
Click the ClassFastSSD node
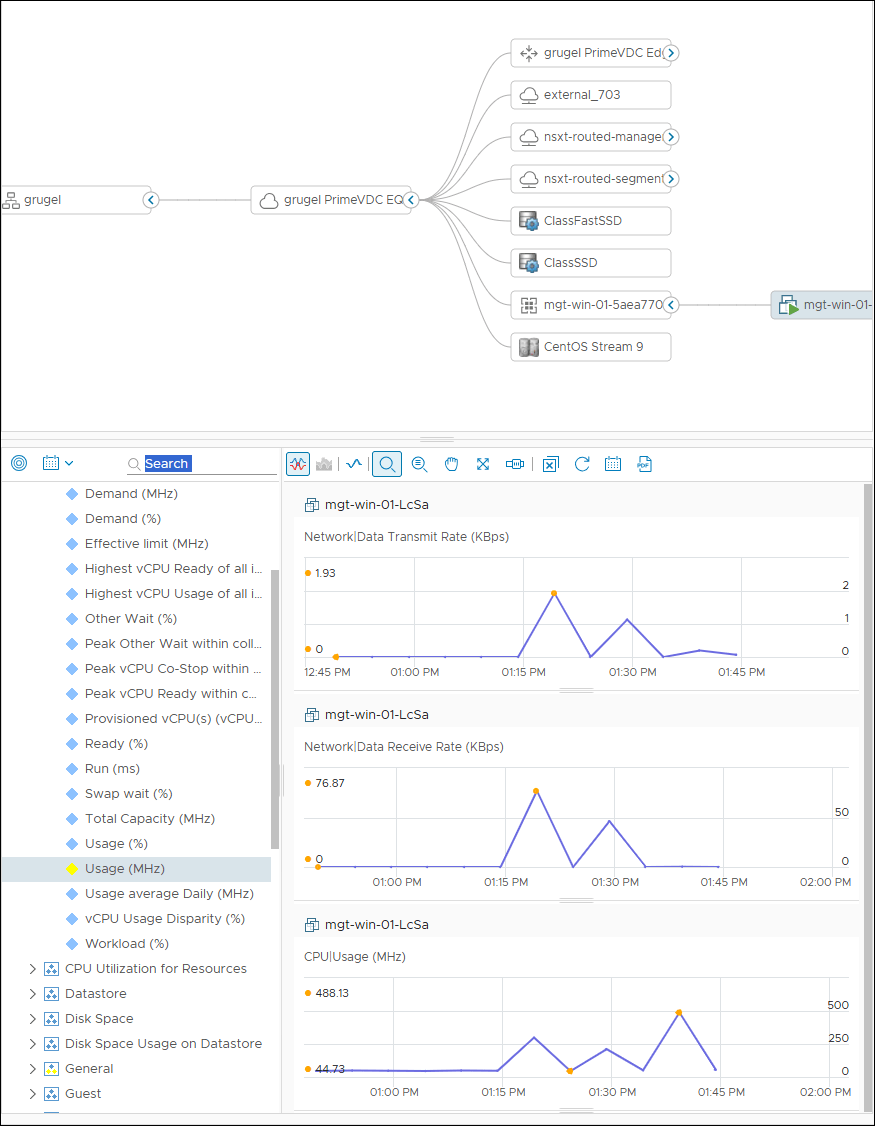590,221
